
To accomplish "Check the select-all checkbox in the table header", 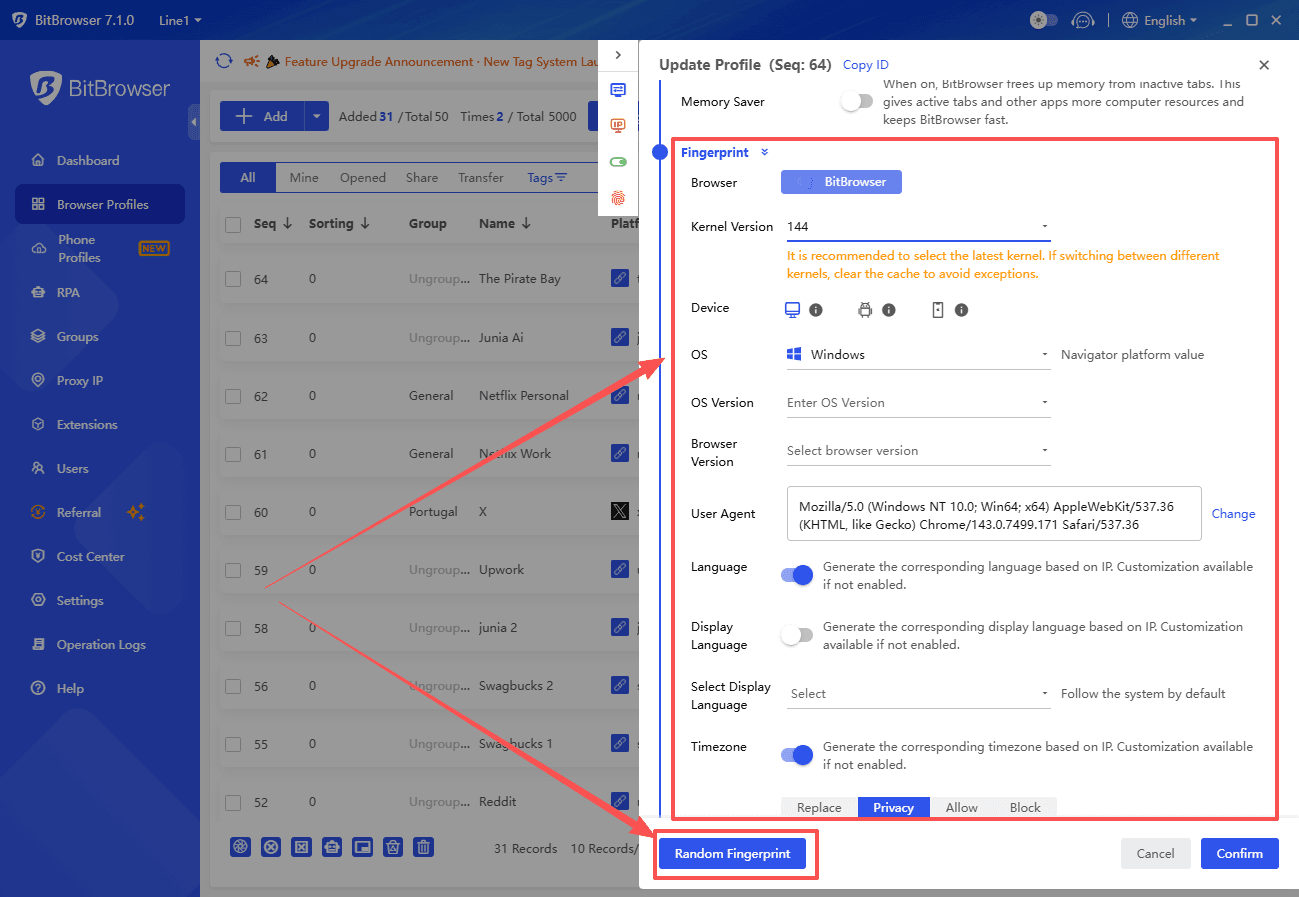I will (x=233, y=225).
